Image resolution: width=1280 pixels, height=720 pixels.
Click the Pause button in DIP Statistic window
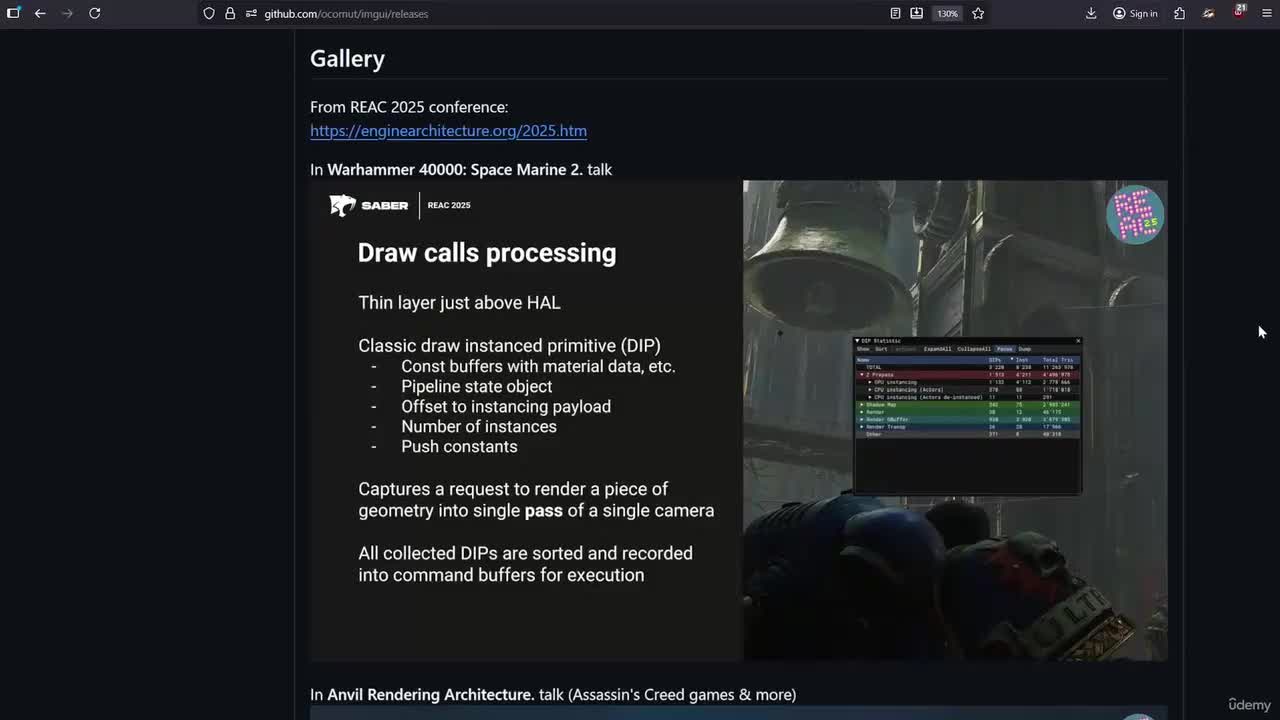click(x=1004, y=349)
